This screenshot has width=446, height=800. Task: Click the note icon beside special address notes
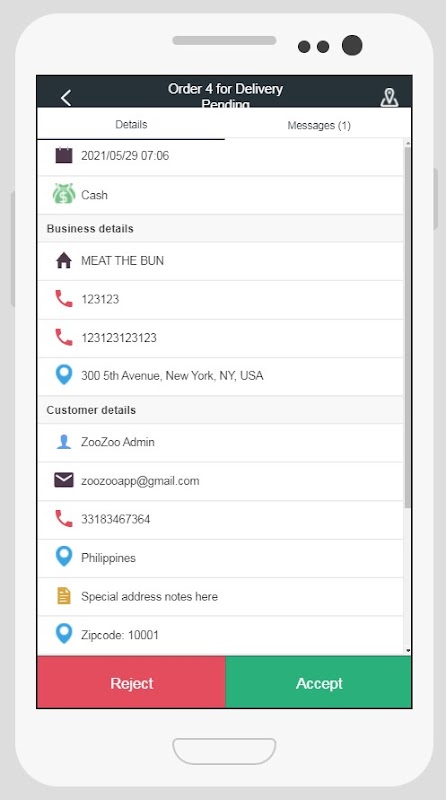click(64, 596)
